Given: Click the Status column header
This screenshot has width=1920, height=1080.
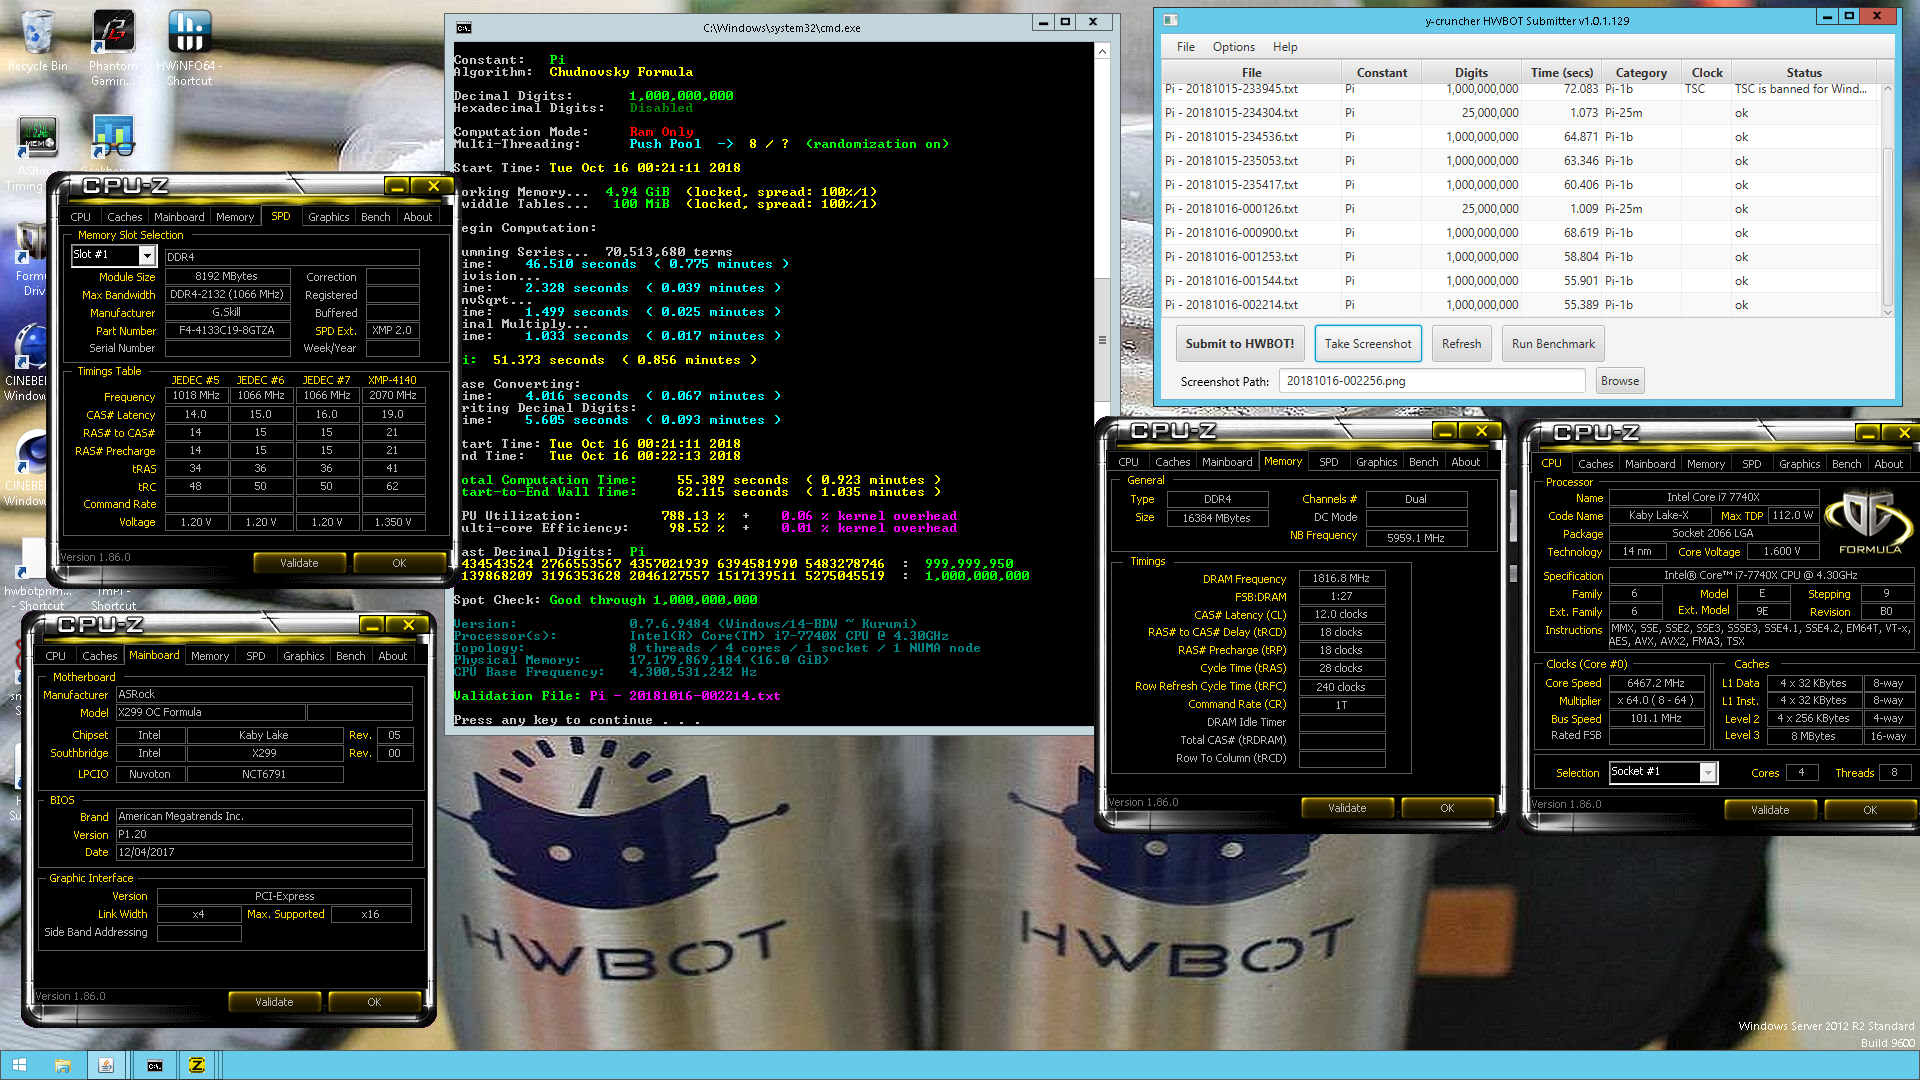Looking at the screenshot, I should [1803, 72].
